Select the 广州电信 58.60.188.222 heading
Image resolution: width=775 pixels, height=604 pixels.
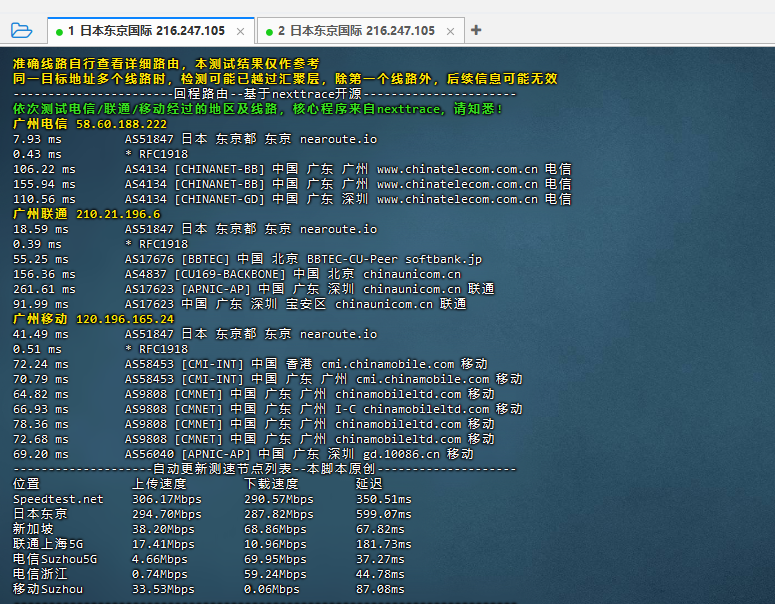(90, 124)
